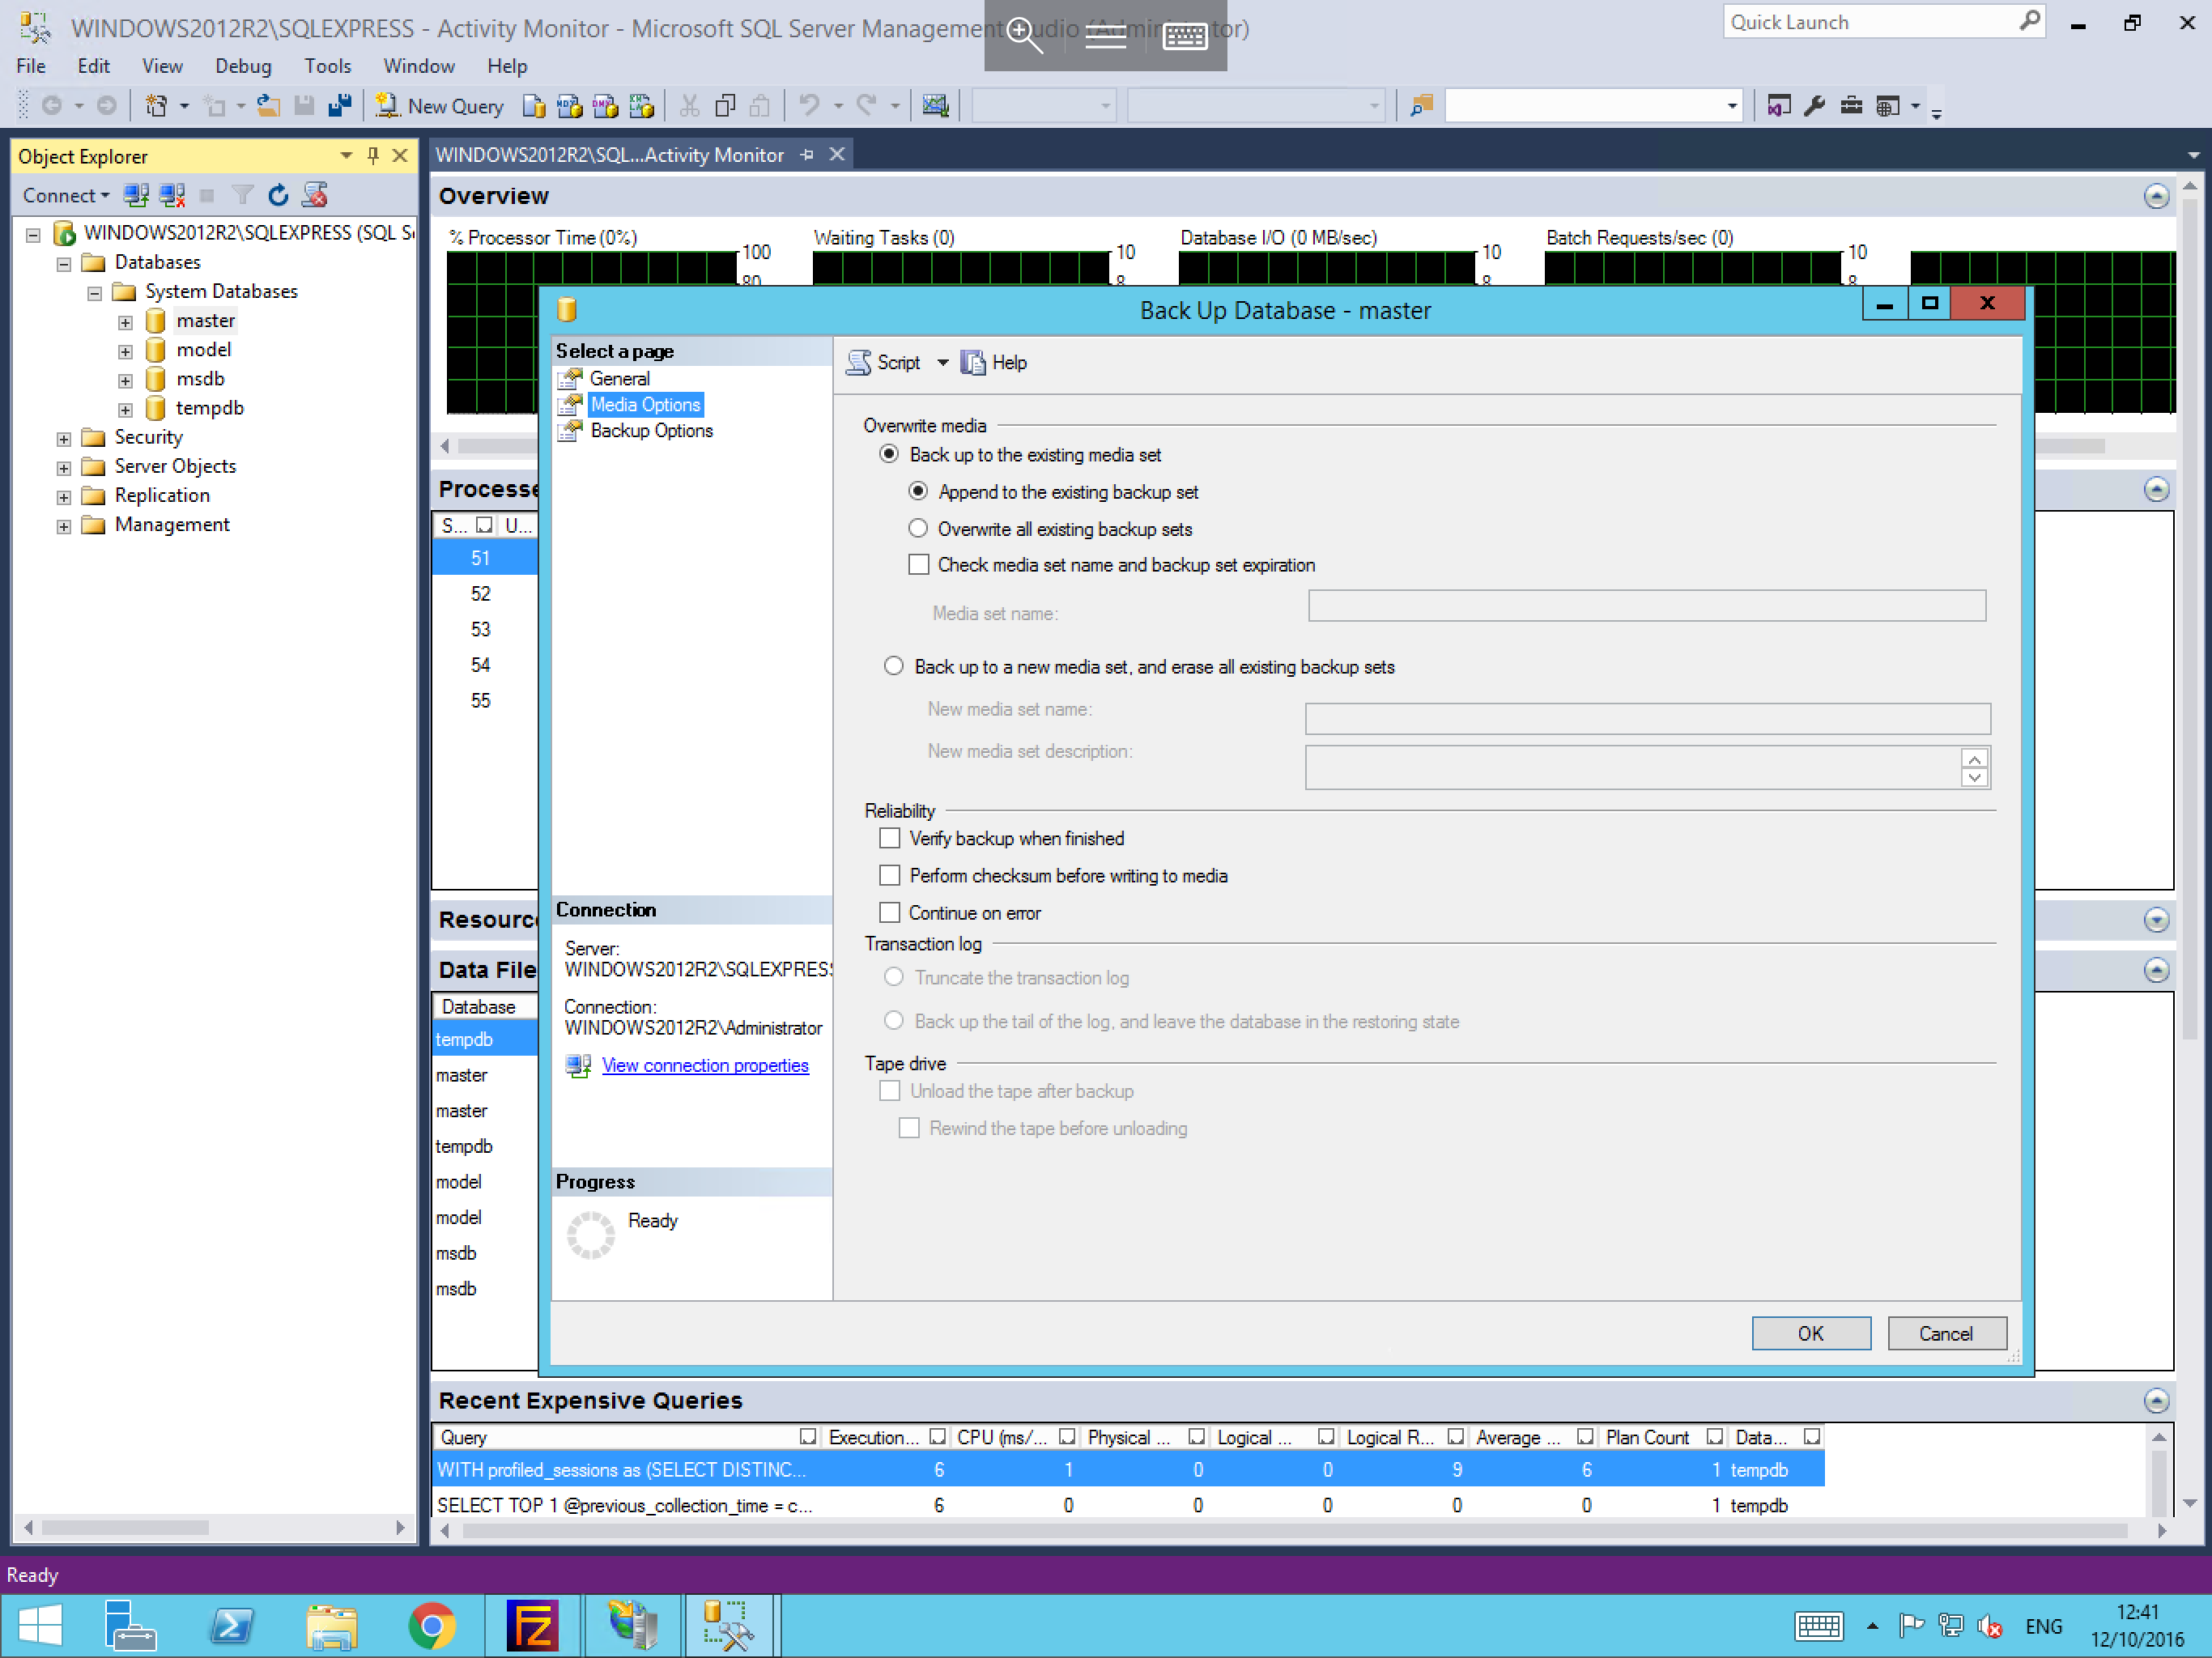Enable Perform checksum before writing to media

click(x=890, y=875)
